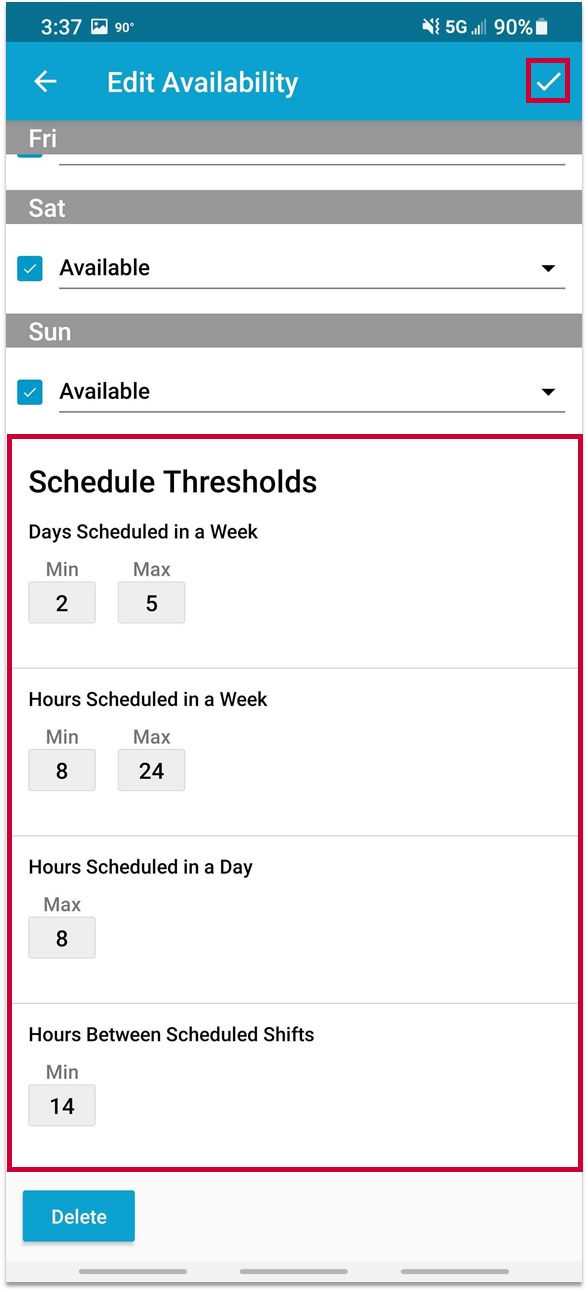Edit maximum days scheduled in a week
The width and height of the screenshot is (588, 1292).
click(x=152, y=603)
